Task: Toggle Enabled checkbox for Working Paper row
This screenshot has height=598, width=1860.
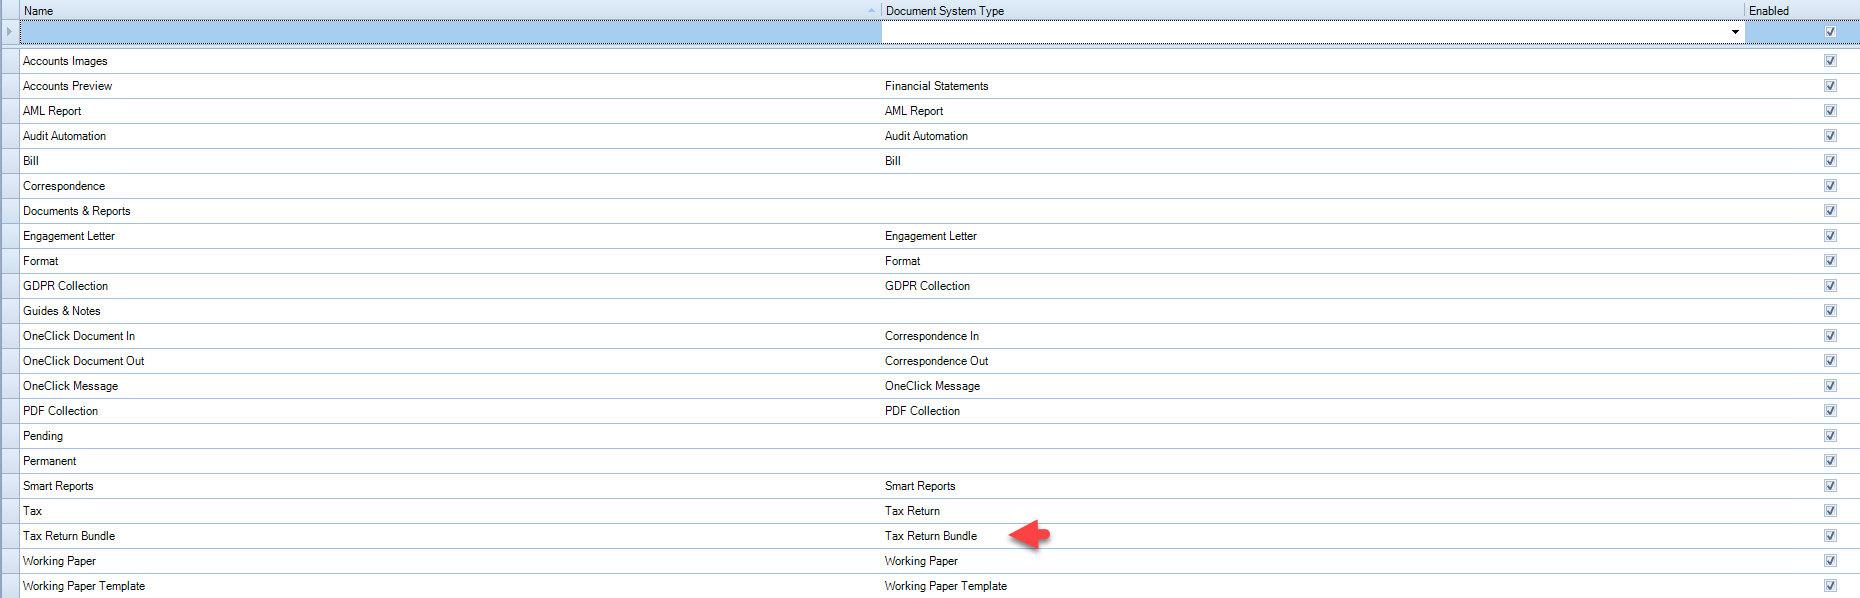Action: 1830,561
